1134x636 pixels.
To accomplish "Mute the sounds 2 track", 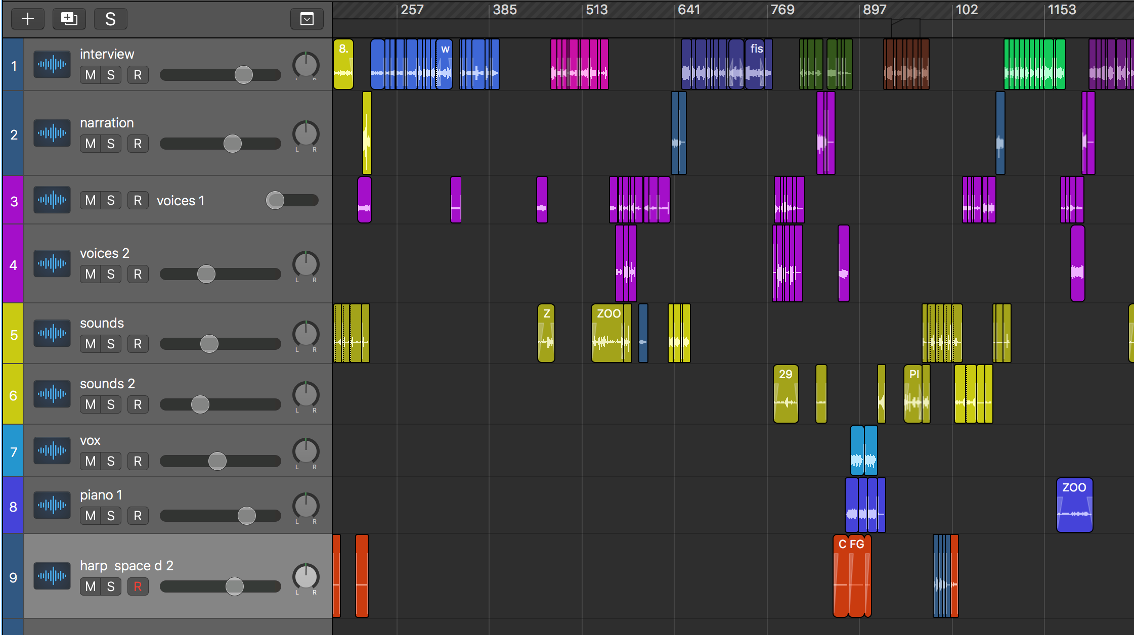I will point(90,404).
